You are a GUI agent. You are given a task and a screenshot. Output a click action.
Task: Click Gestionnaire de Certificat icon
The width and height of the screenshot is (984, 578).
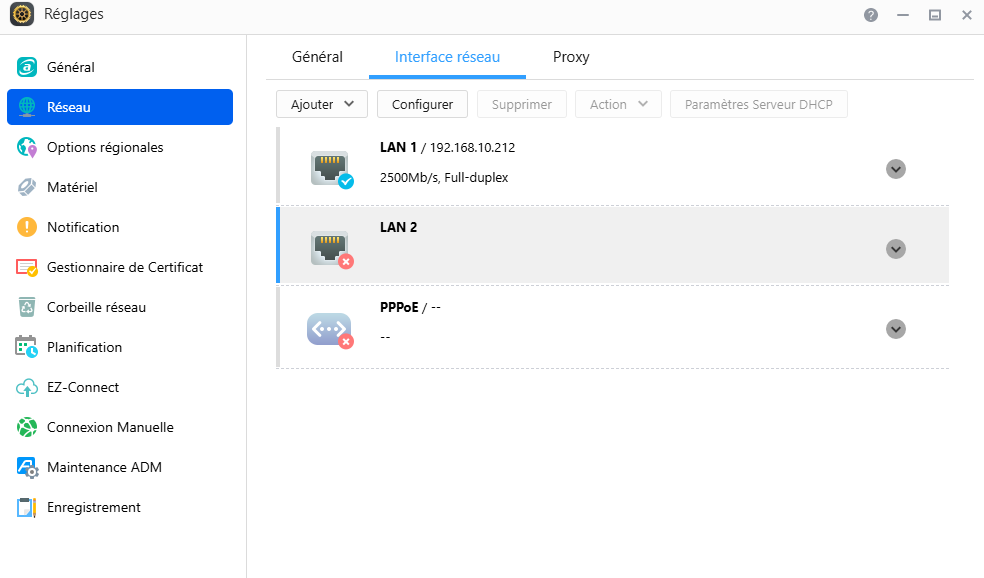click(x=27, y=267)
